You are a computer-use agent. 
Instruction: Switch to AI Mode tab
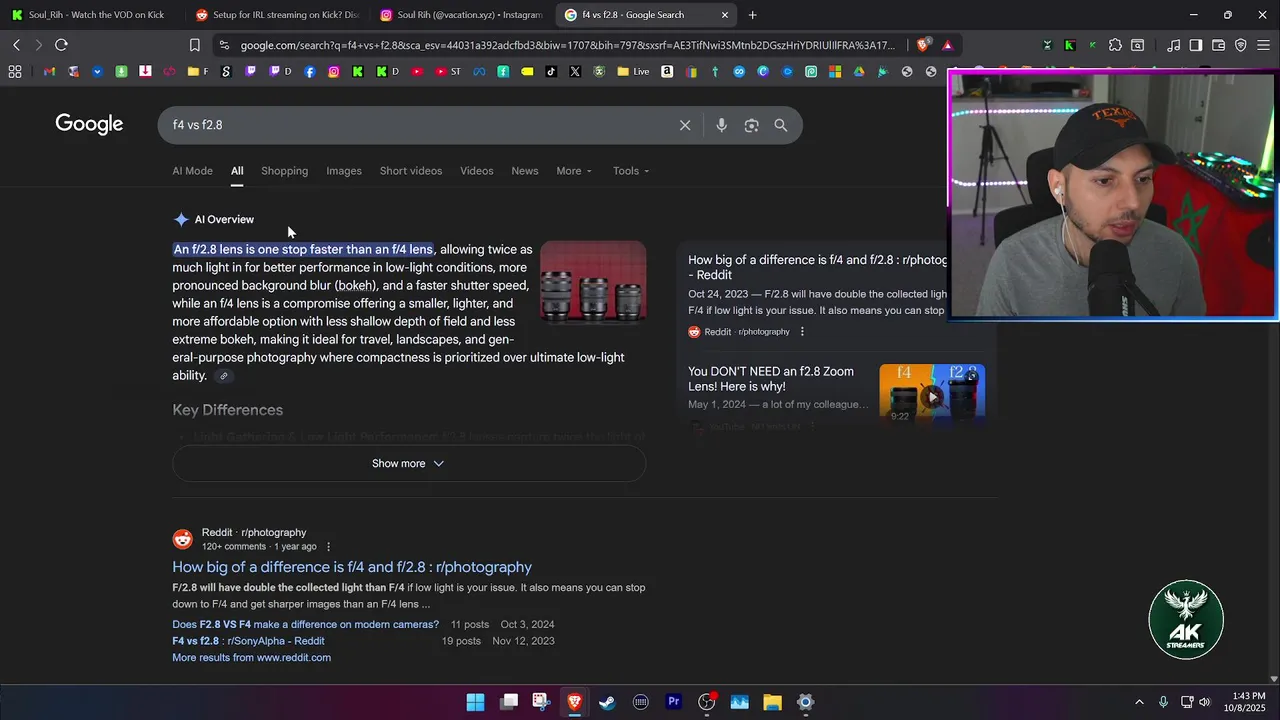pyautogui.click(x=192, y=171)
